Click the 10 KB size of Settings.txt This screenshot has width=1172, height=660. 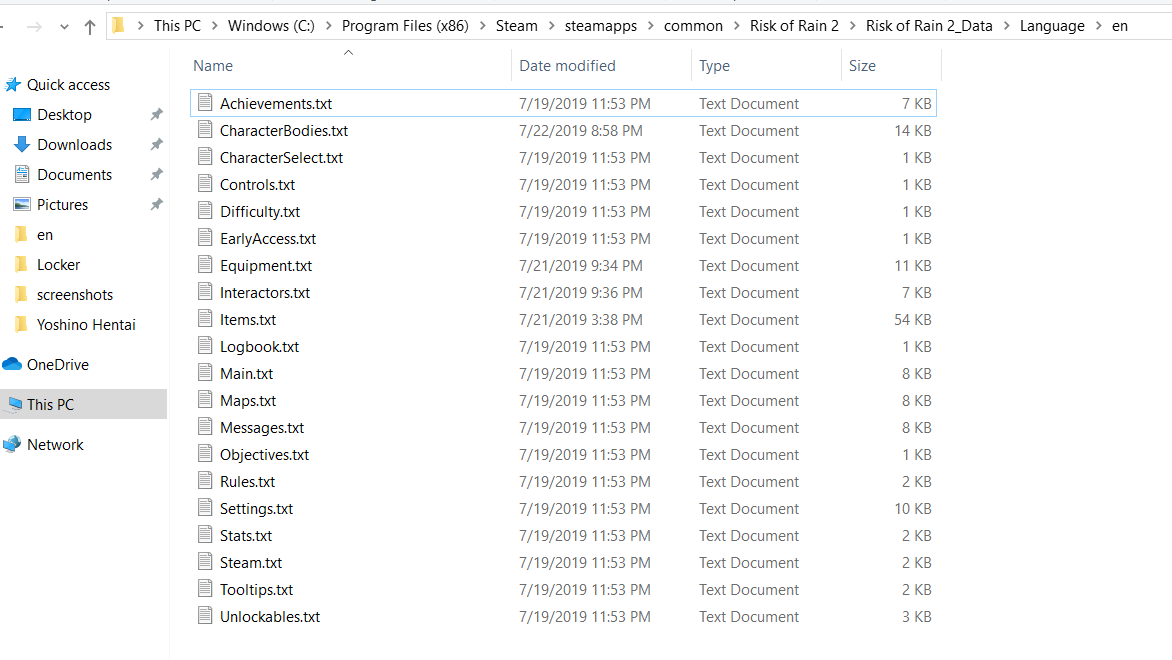pos(913,509)
